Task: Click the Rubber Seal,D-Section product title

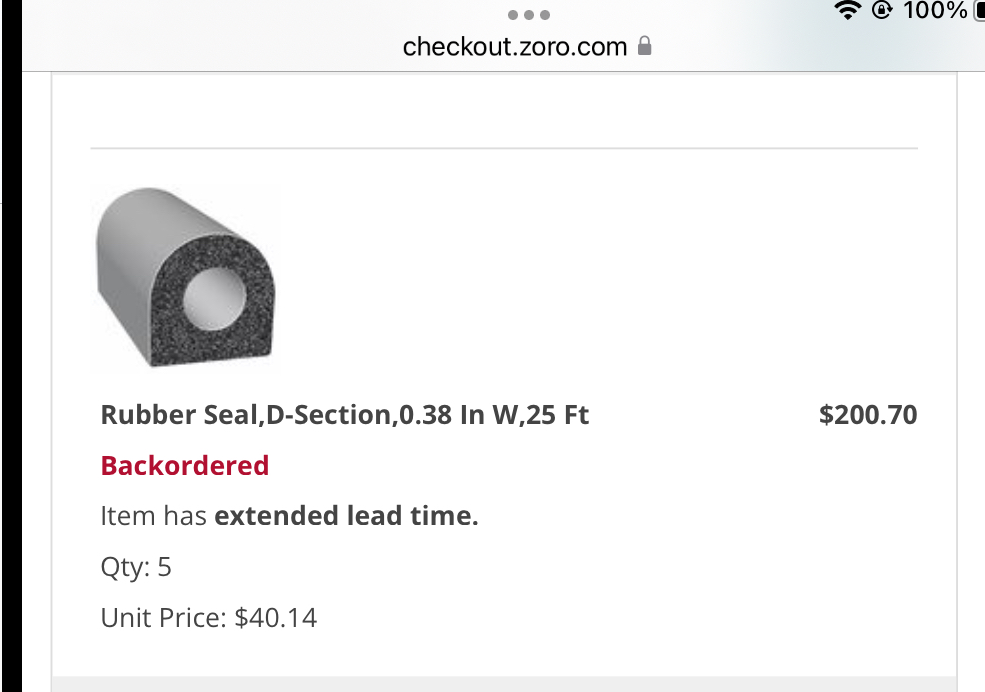Action: coord(345,414)
